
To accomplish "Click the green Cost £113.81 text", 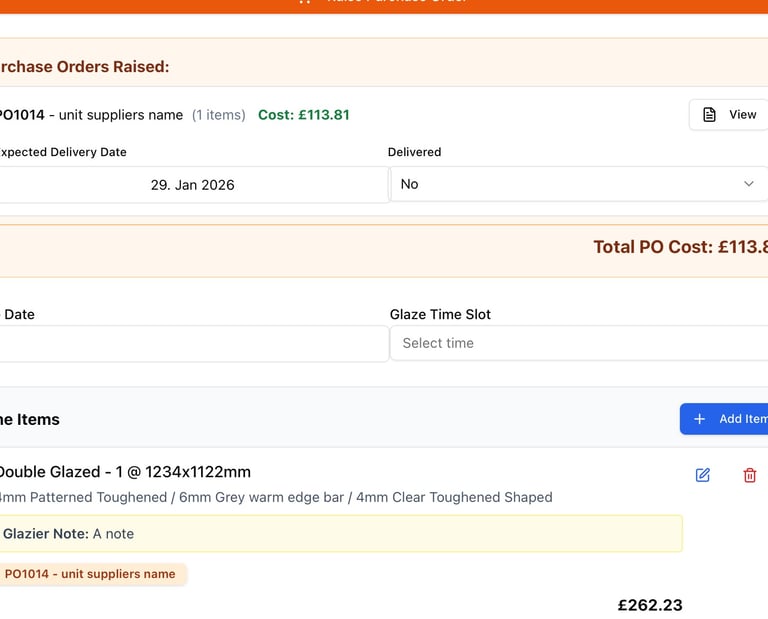I will 304,115.
